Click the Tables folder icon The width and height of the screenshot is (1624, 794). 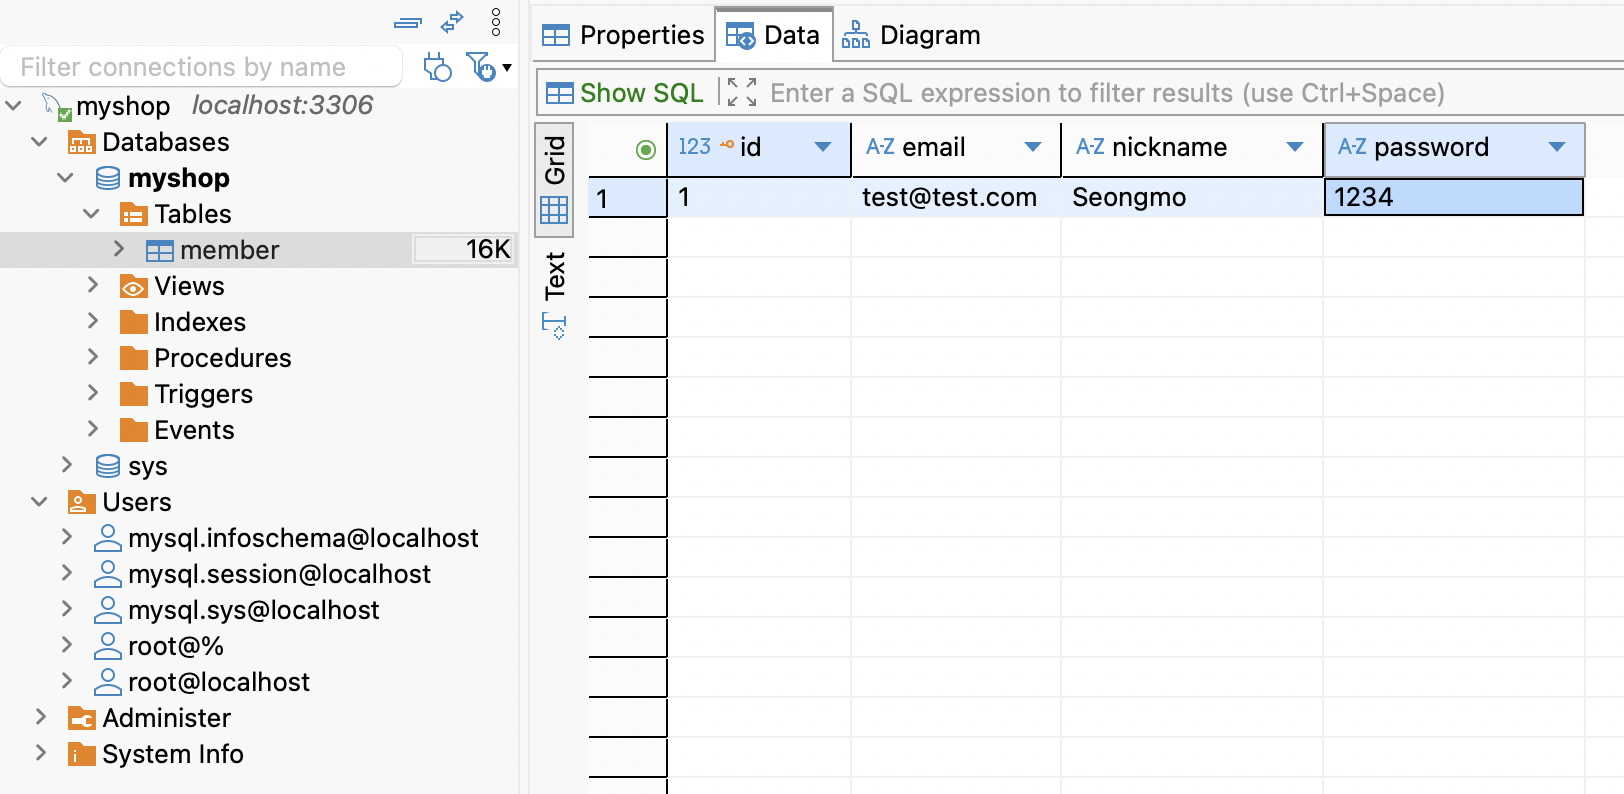click(134, 215)
